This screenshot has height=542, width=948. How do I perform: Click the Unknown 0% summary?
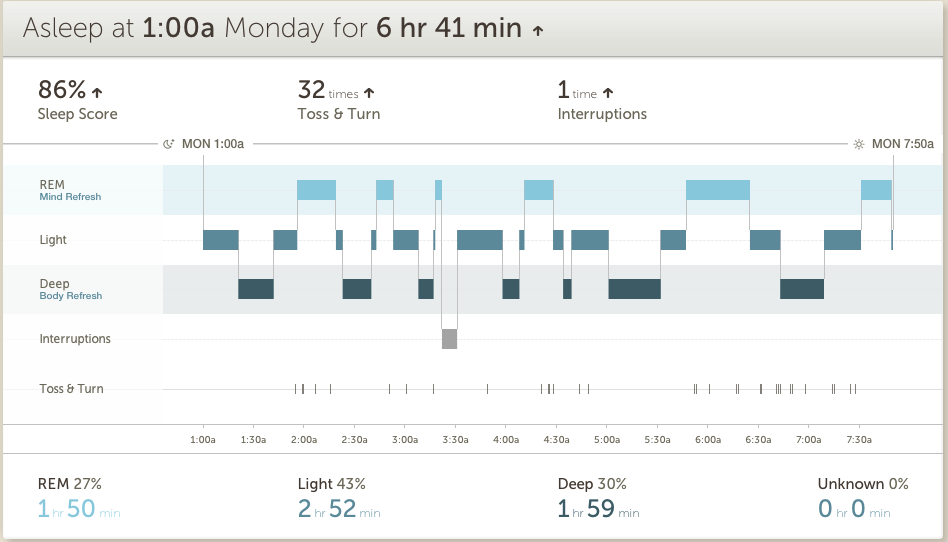point(862,484)
